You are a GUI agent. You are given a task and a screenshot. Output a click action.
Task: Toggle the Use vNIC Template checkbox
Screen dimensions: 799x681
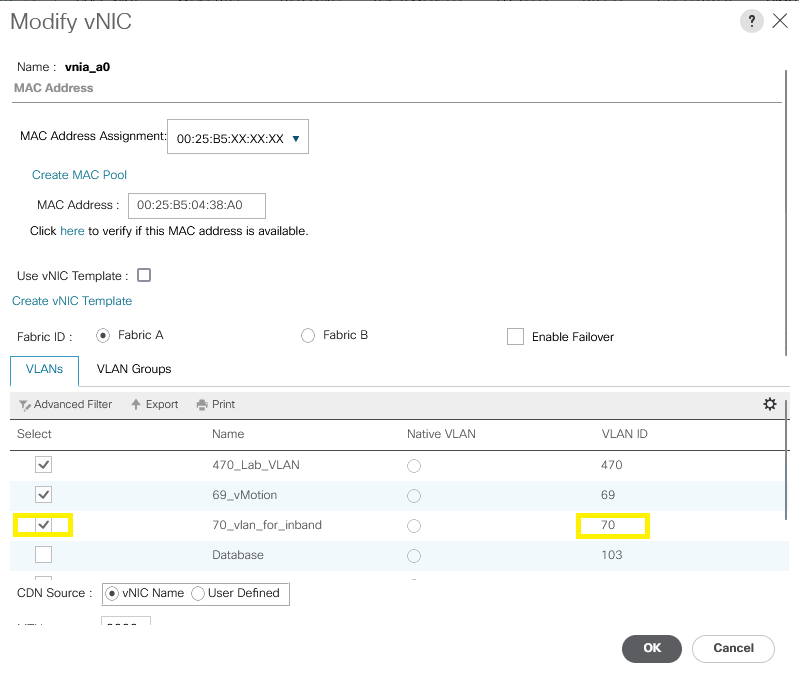pos(144,275)
